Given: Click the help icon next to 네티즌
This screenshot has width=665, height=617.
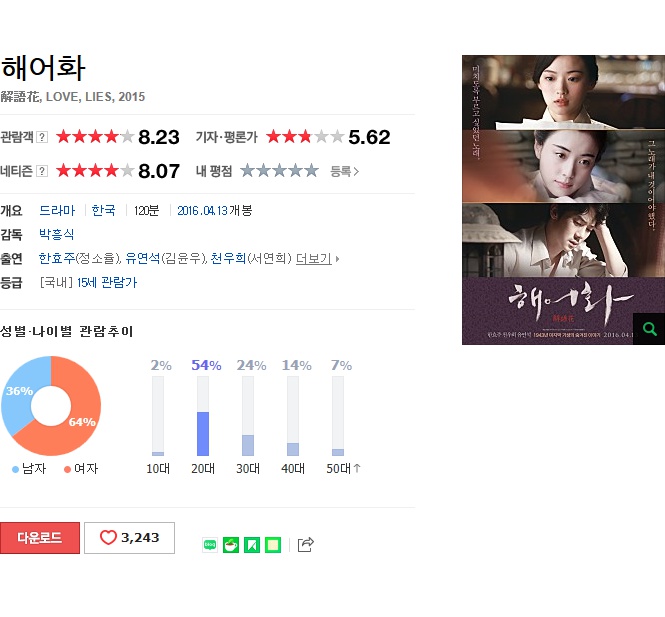Looking at the screenshot, I should (42, 171).
